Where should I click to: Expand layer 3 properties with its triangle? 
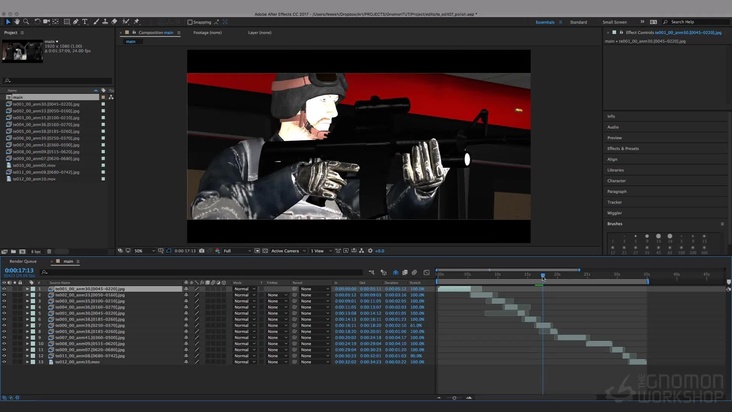pyautogui.click(x=27, y=302)
